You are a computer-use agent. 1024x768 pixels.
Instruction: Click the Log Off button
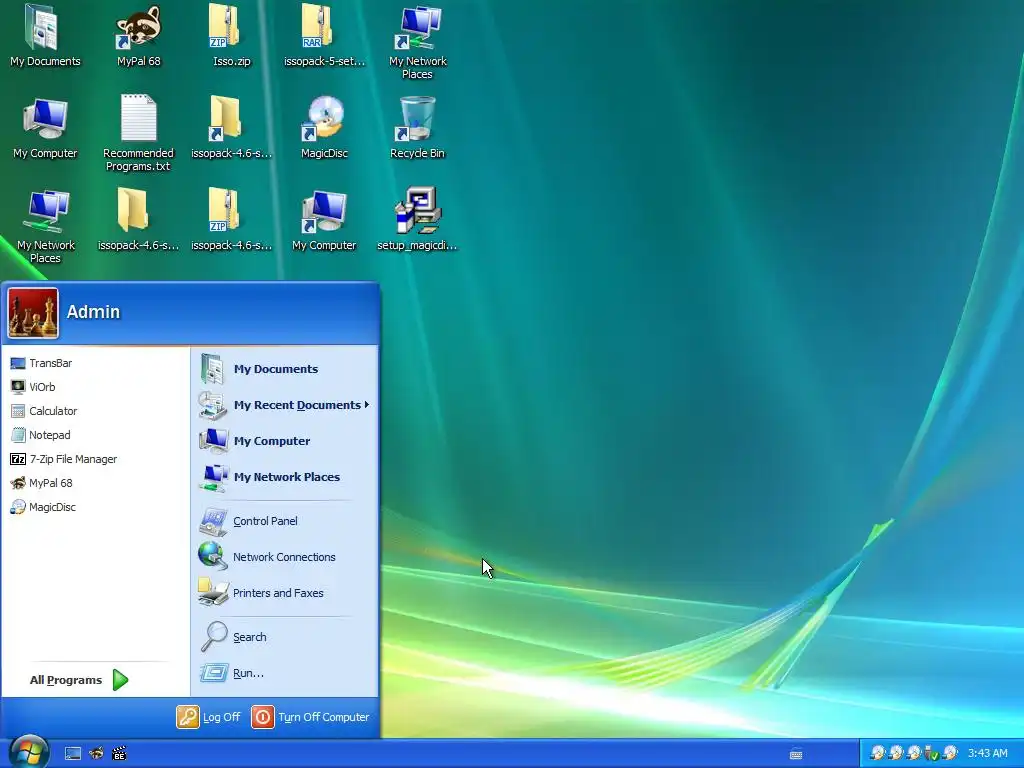click(x=209, y=717)
